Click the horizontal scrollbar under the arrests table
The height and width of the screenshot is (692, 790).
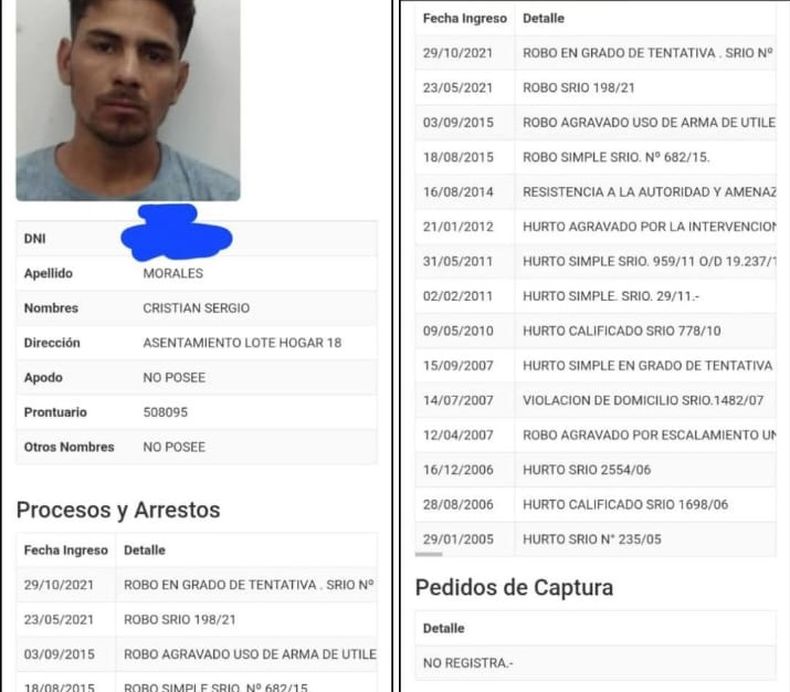(x=429, y=554)
